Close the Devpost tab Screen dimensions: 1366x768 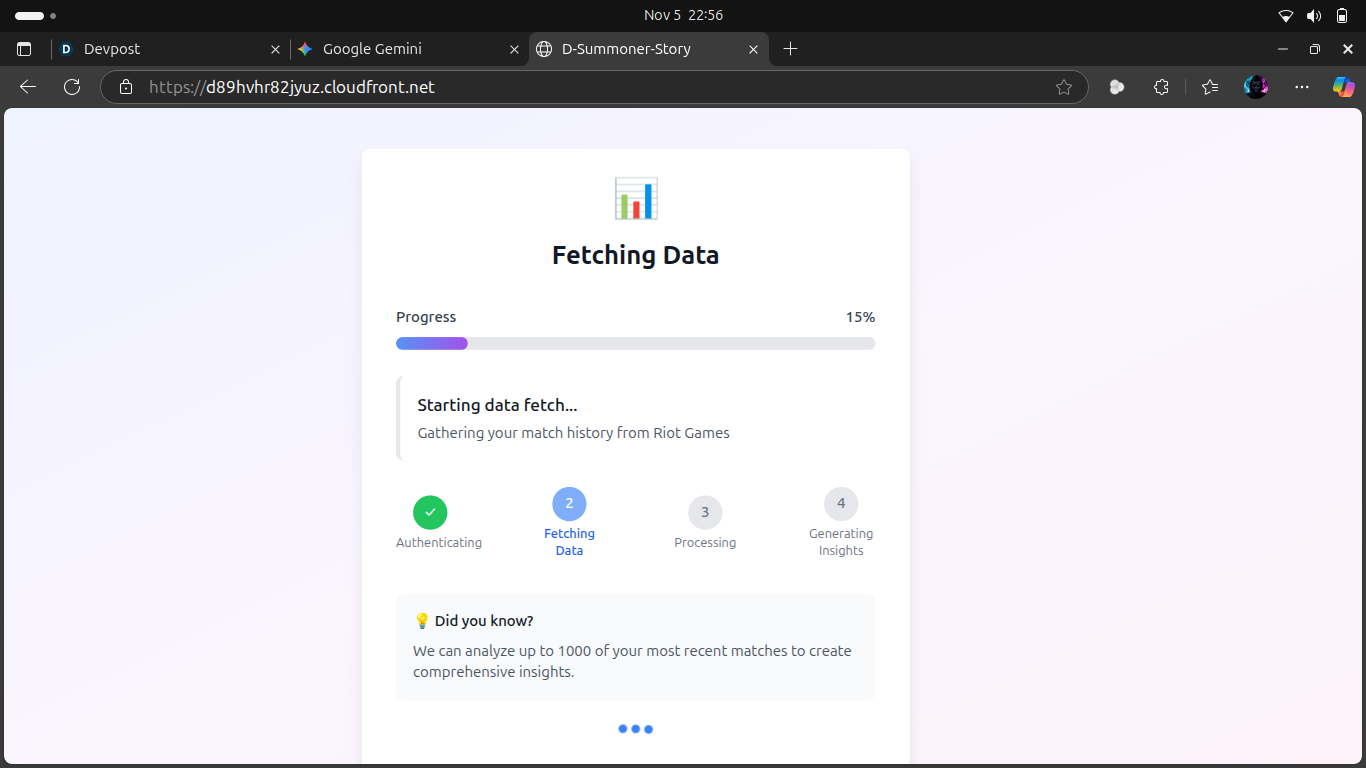(x=276, y=49)
